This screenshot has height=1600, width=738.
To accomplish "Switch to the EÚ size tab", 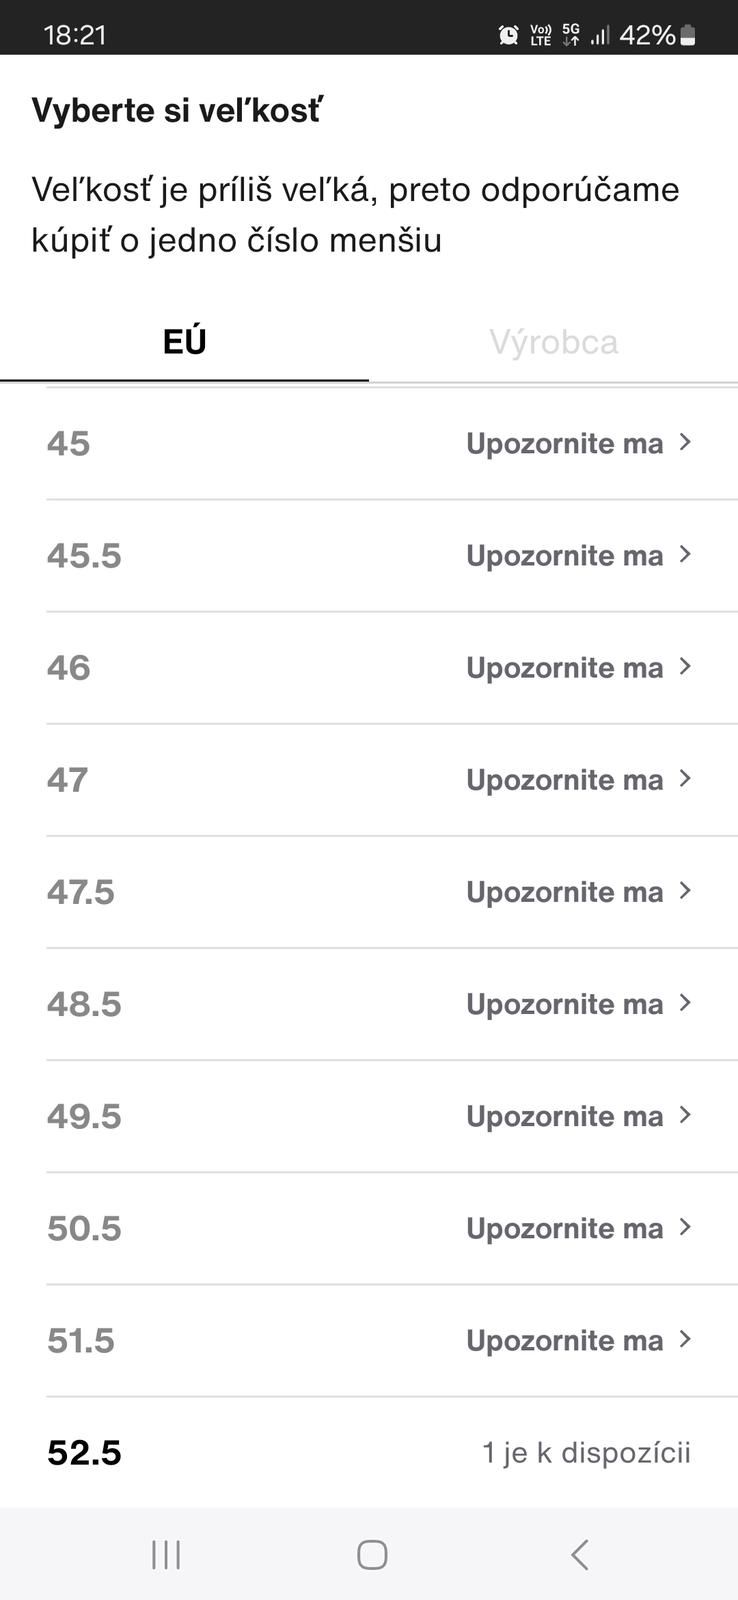I will tap(184, 342).
